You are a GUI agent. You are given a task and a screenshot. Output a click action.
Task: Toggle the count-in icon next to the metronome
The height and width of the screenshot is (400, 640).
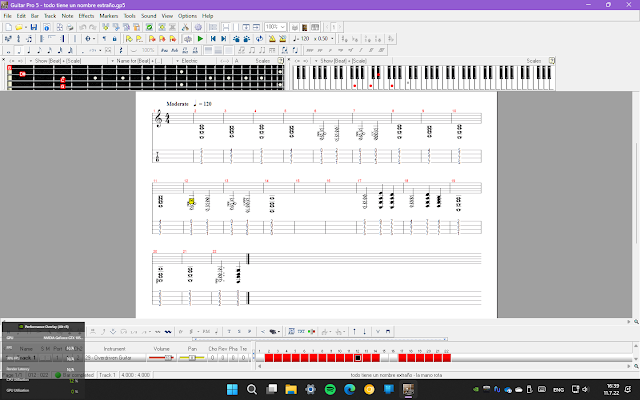(282, 39)
